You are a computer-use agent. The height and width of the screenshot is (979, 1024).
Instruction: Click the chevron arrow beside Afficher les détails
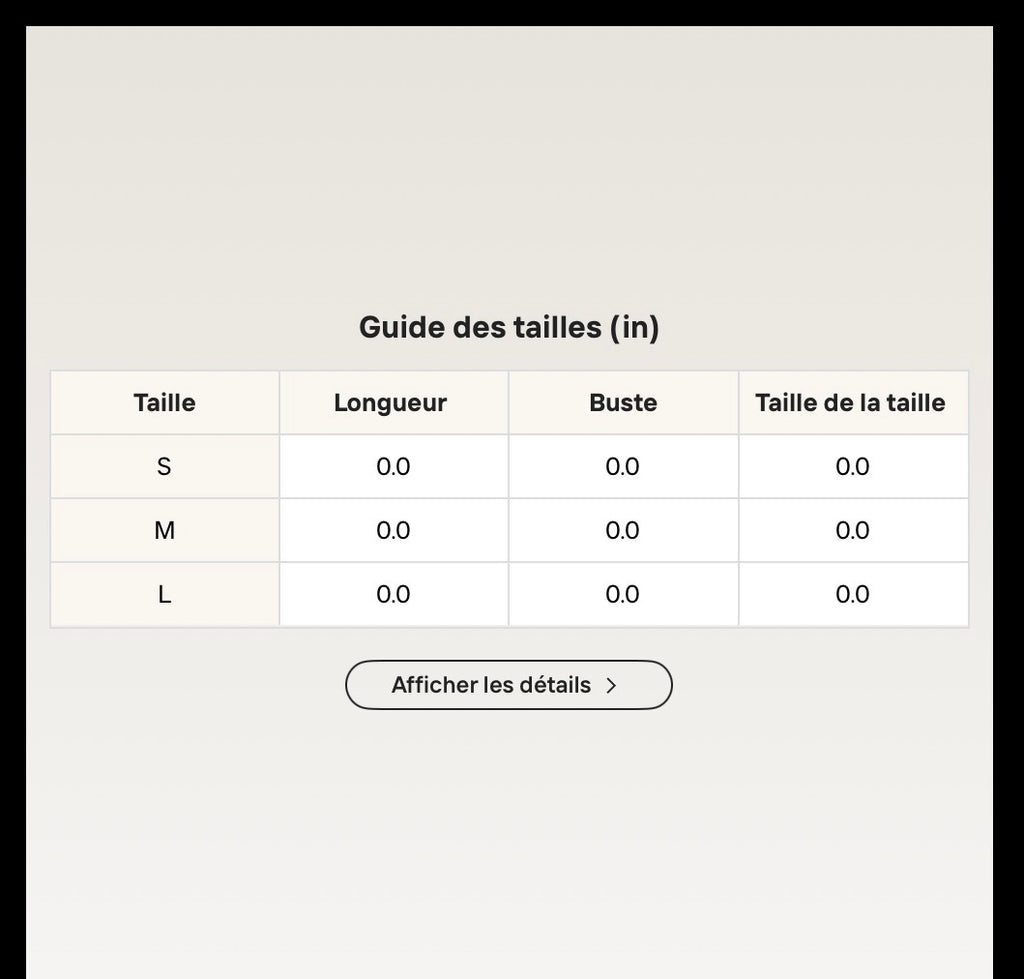click(611, 685)
